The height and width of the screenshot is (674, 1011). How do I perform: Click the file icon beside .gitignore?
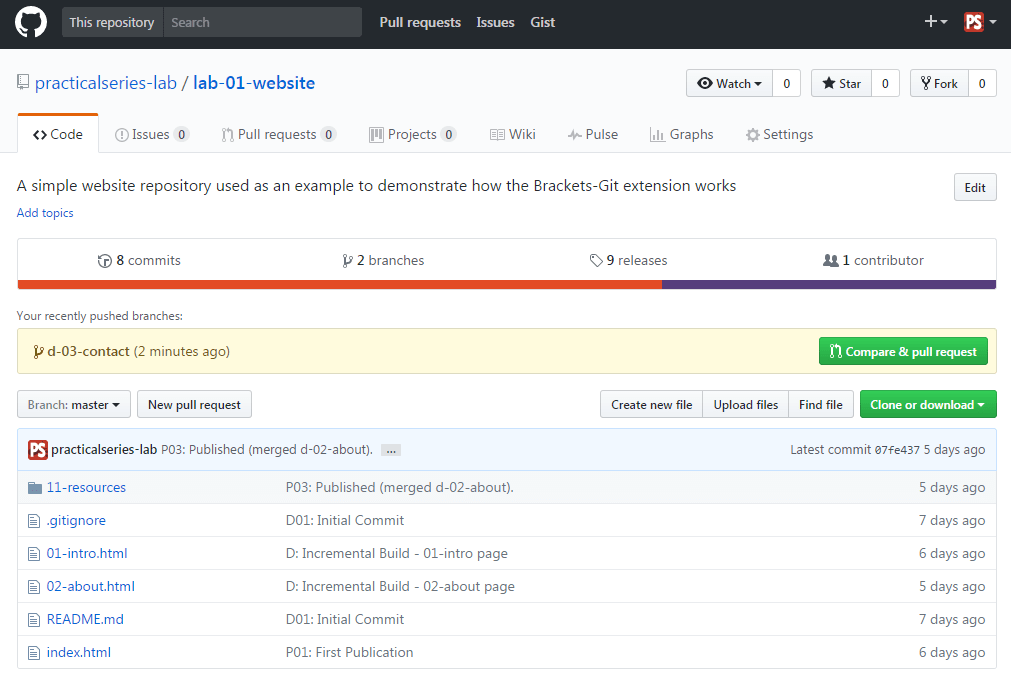(34, 520)
